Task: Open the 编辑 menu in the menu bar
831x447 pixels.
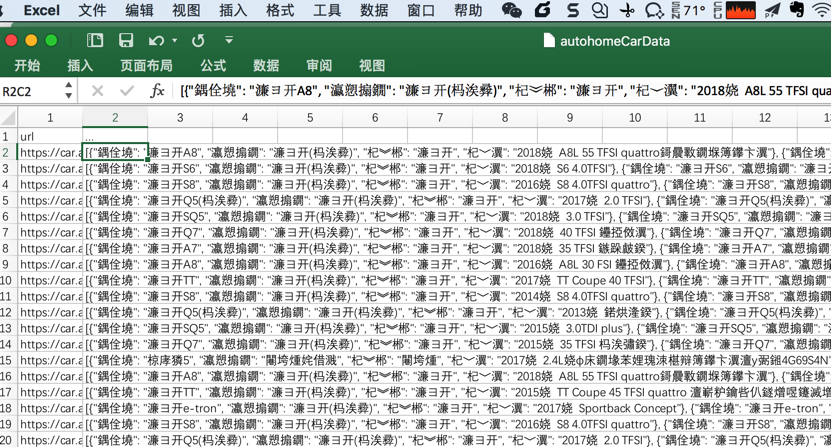Action: 139,10
